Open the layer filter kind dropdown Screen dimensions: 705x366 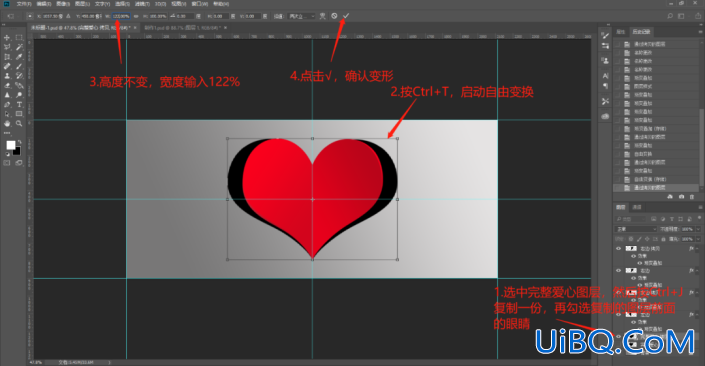pyautogui.click(x=631, y=219)
